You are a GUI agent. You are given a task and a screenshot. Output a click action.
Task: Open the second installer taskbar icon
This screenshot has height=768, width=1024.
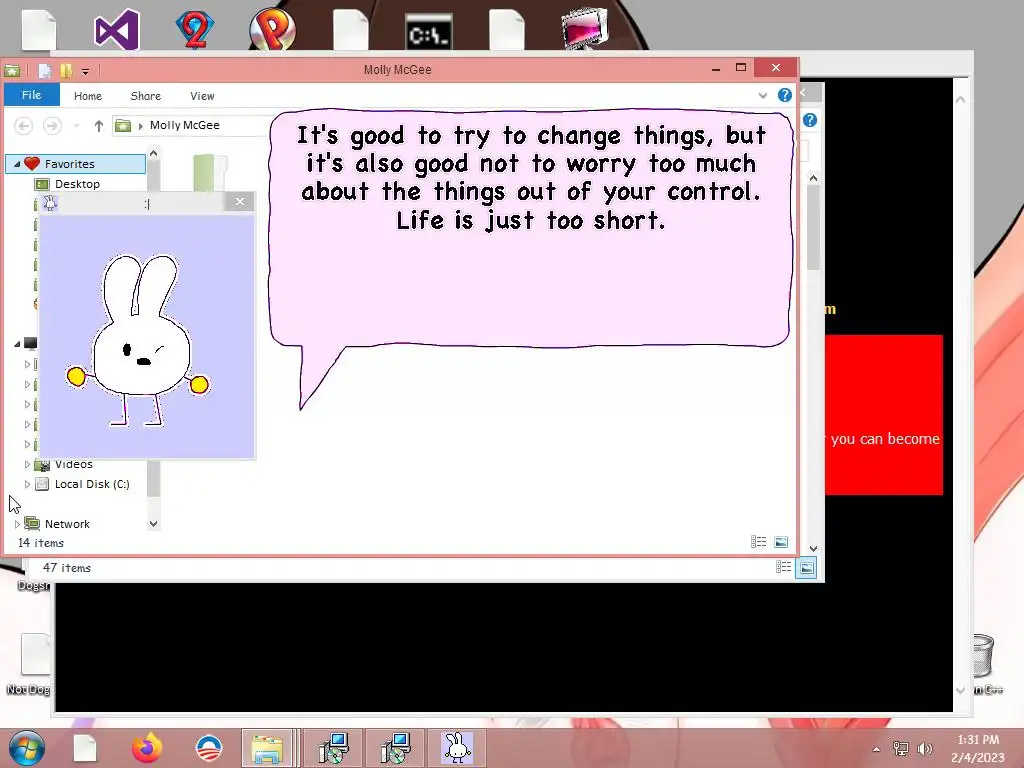(x=394, y=748)
